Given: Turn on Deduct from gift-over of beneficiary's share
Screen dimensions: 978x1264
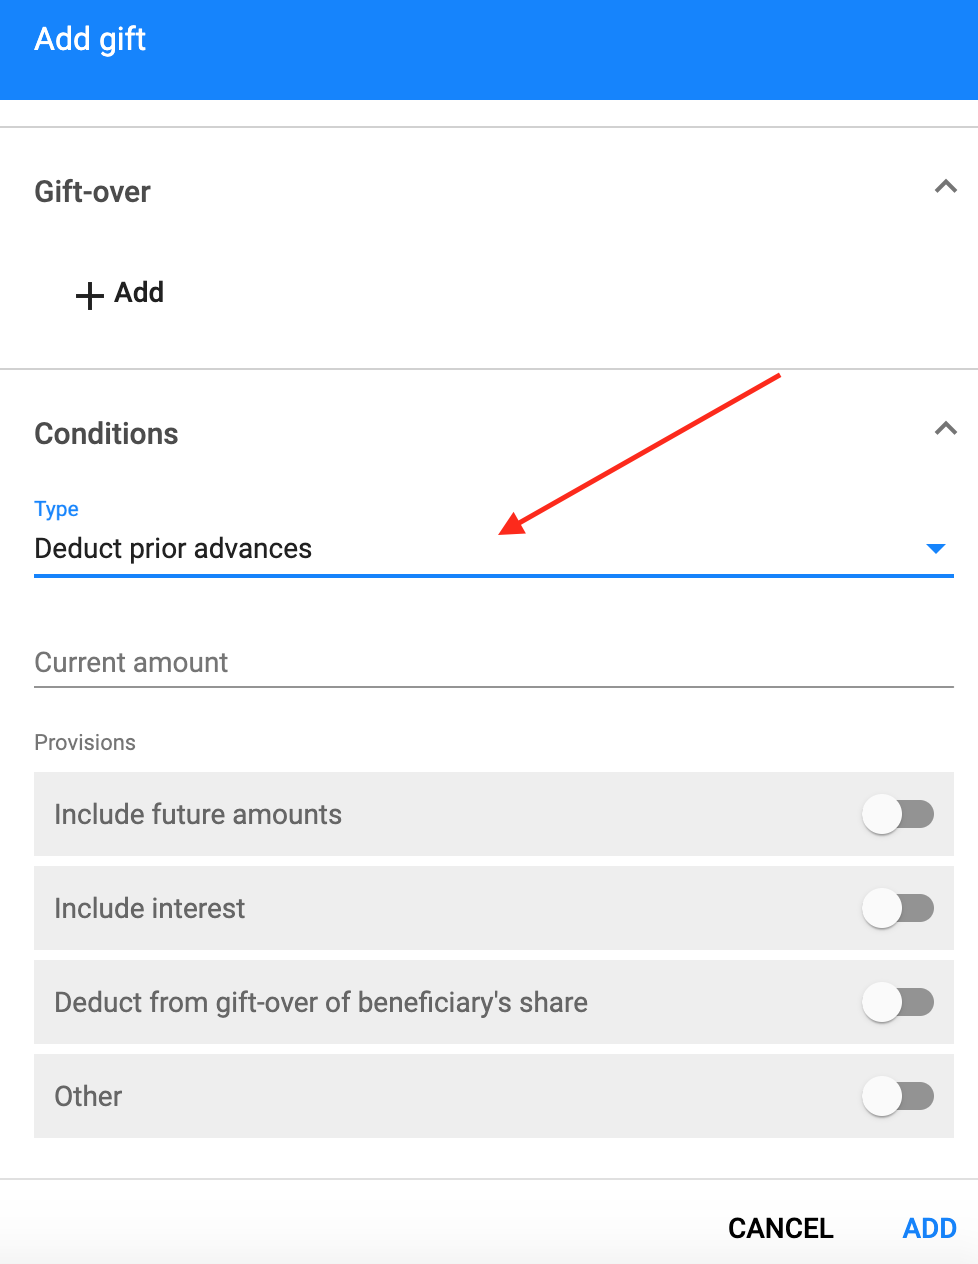Looking at the screenshot, I should pos(898,1002).
